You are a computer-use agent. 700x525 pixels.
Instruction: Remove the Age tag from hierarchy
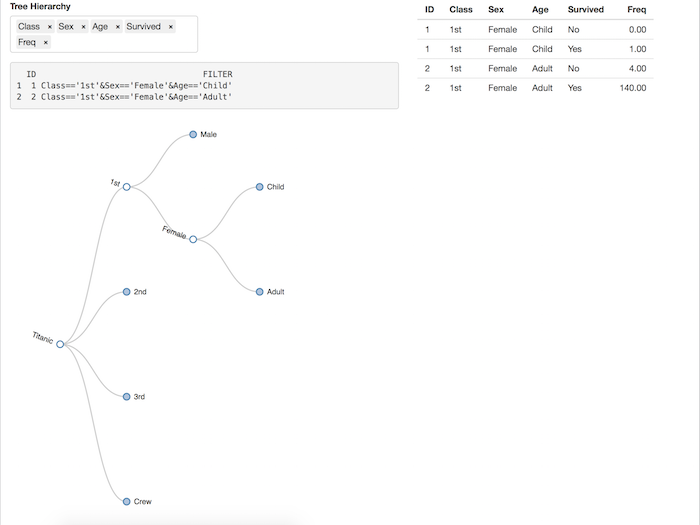click(x=118, y=27)
